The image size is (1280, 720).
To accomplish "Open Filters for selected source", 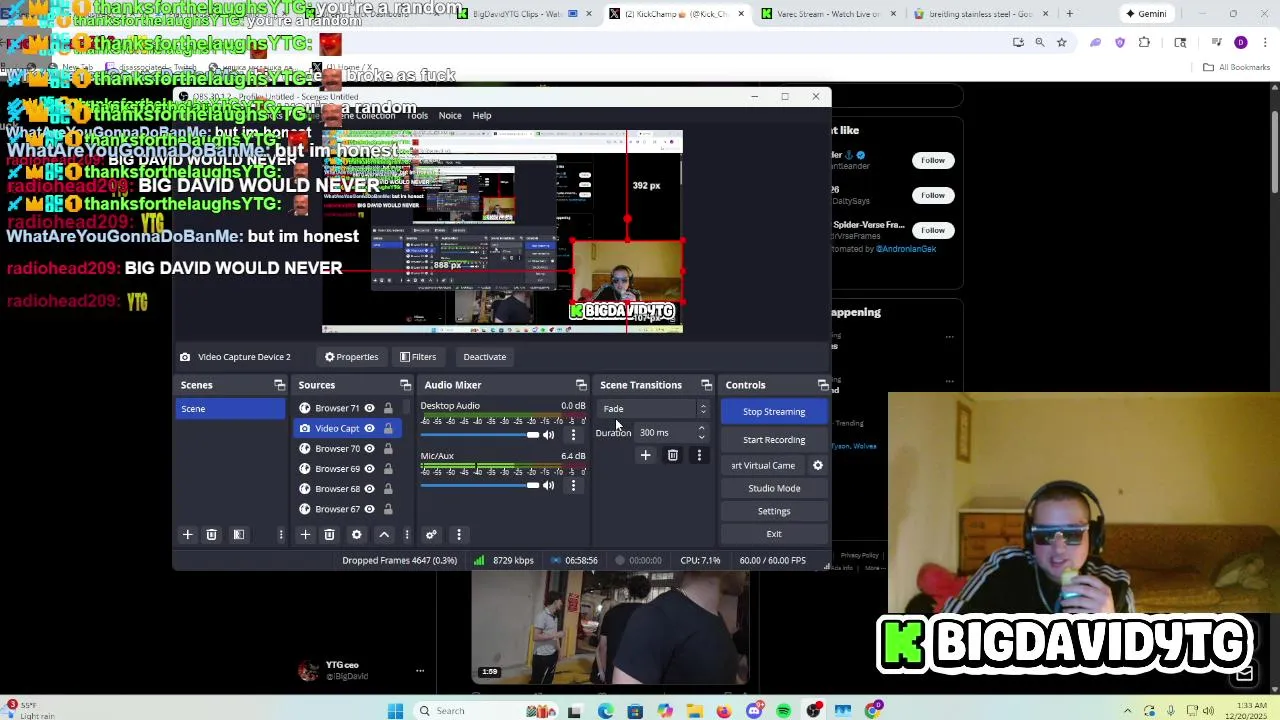I will (x=417, y=357).
